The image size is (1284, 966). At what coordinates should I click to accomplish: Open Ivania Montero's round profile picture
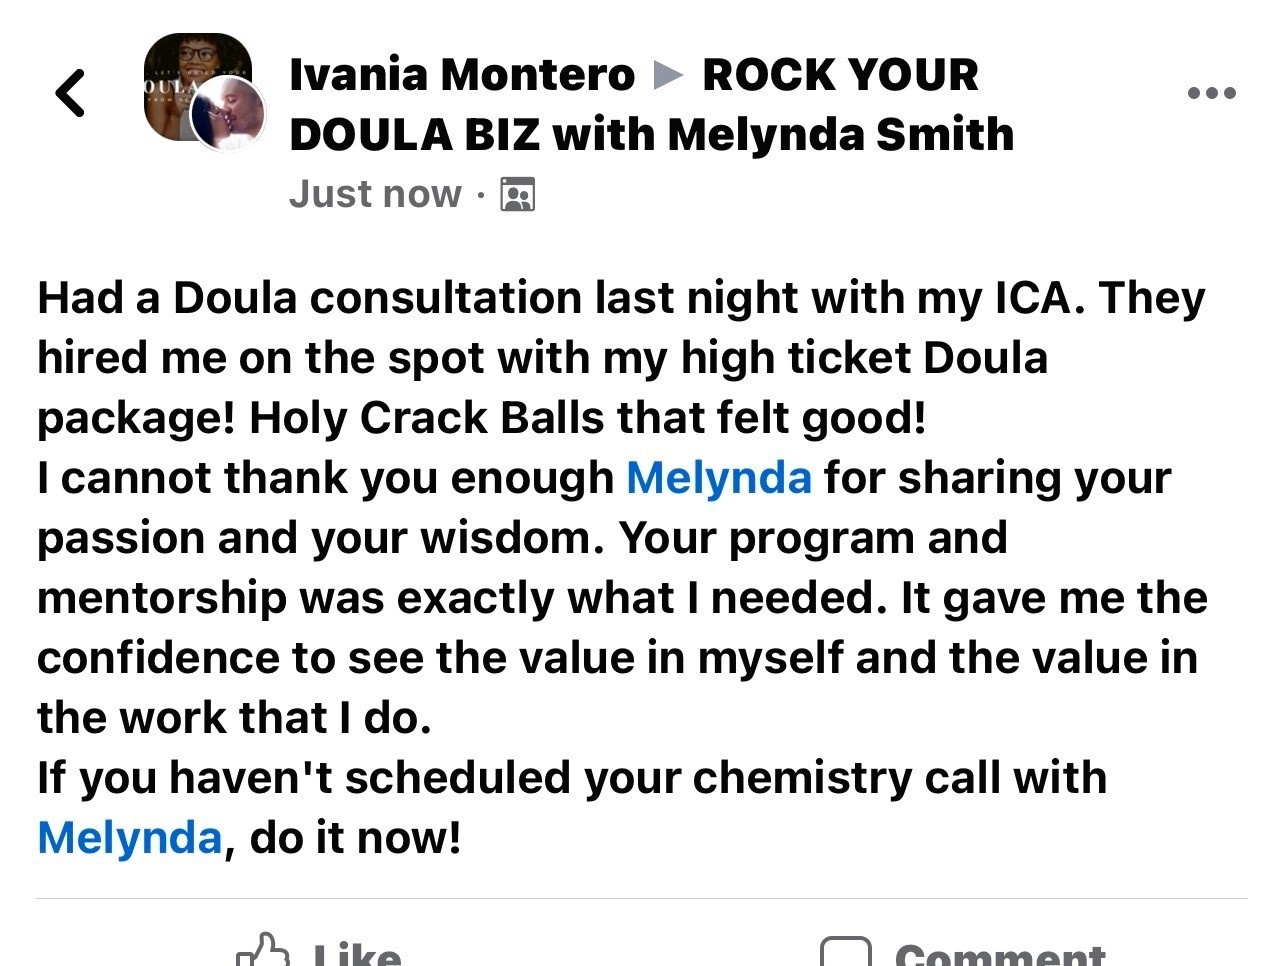coord(229,113)
